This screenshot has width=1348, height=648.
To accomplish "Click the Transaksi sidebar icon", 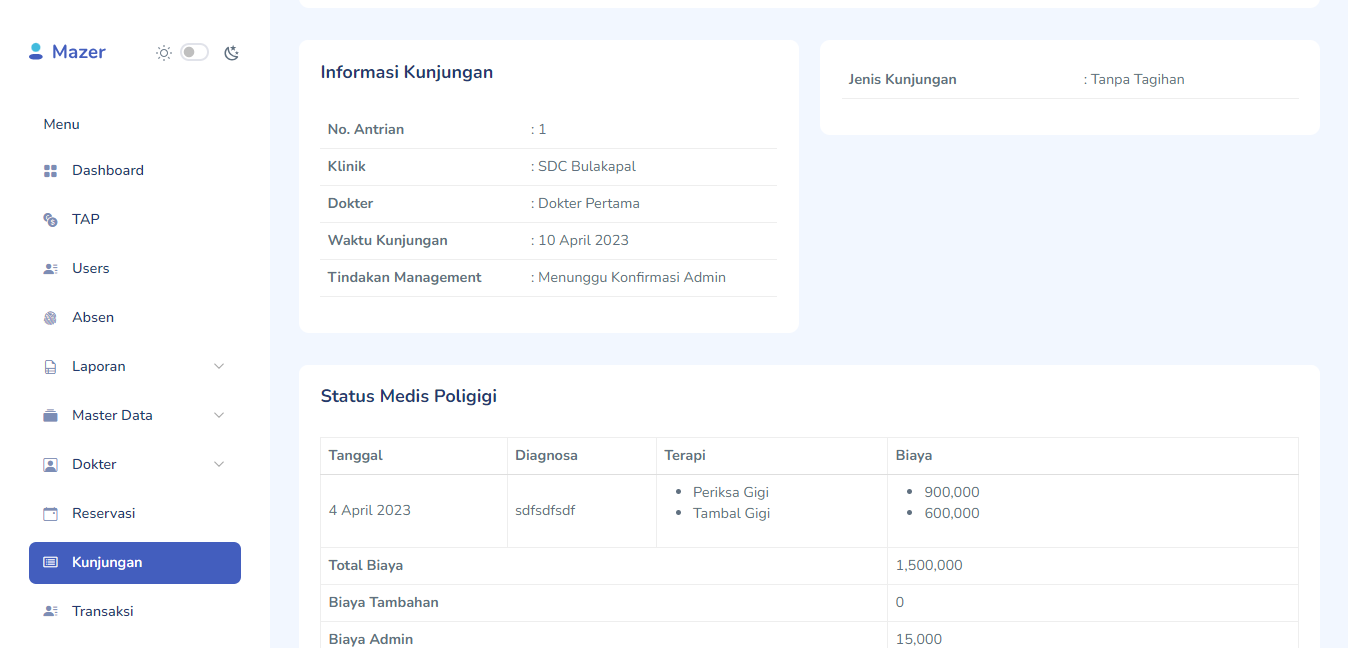I will tap(50, 612).
